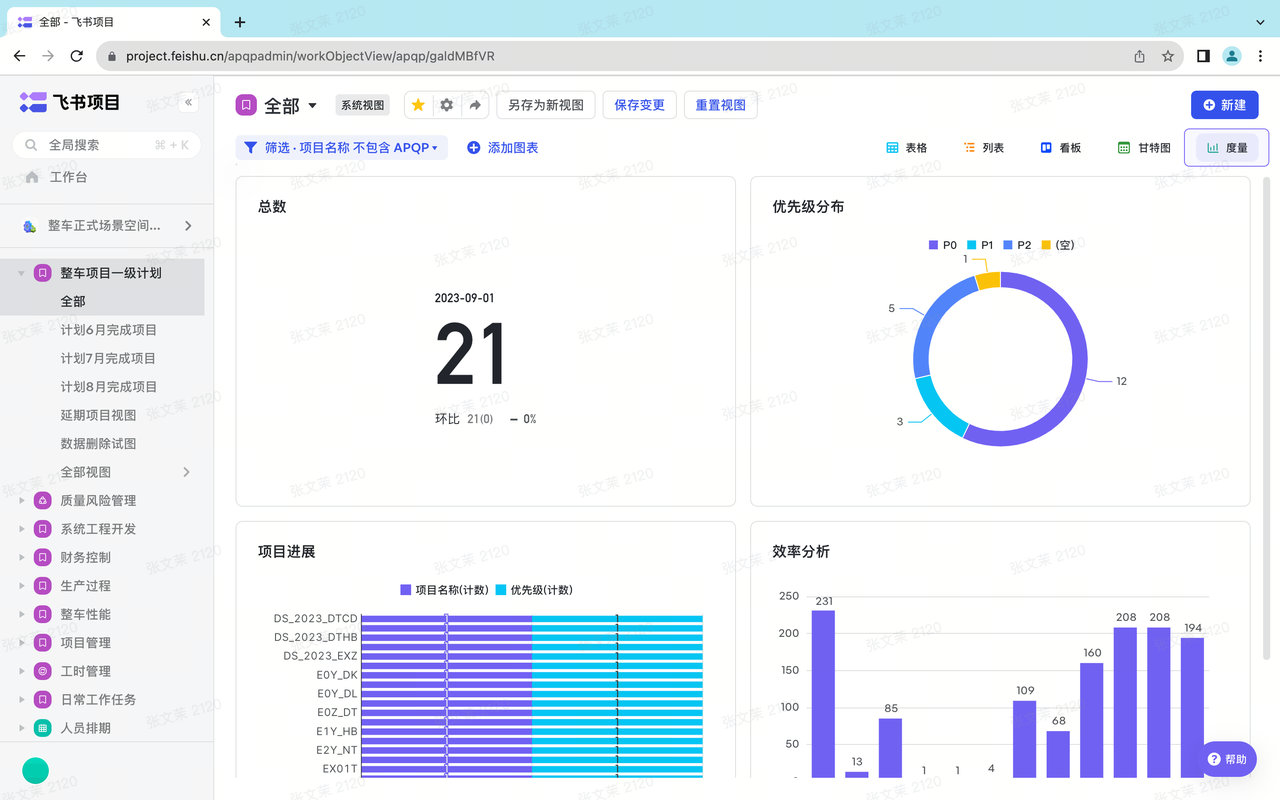Switch to 列表 view tab

pyautogui.click(x=984, y=148)
